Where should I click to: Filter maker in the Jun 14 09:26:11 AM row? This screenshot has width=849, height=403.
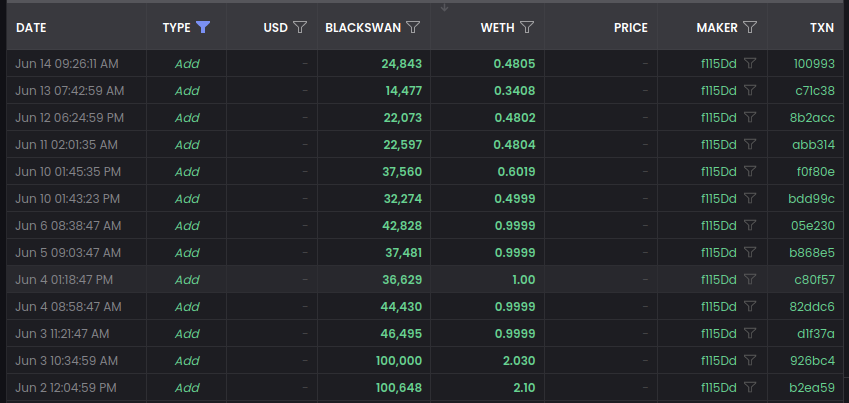pos(749,63)
